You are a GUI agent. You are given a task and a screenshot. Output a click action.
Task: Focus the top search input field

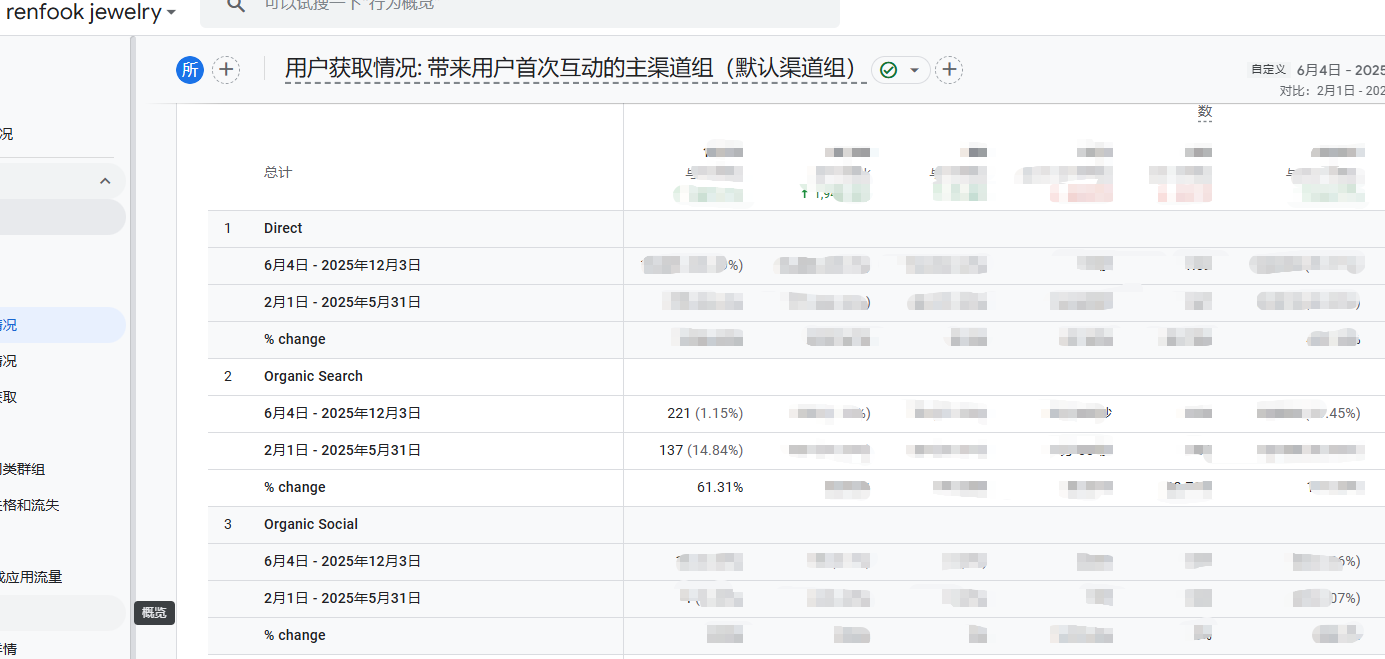[x=520, y=6]
